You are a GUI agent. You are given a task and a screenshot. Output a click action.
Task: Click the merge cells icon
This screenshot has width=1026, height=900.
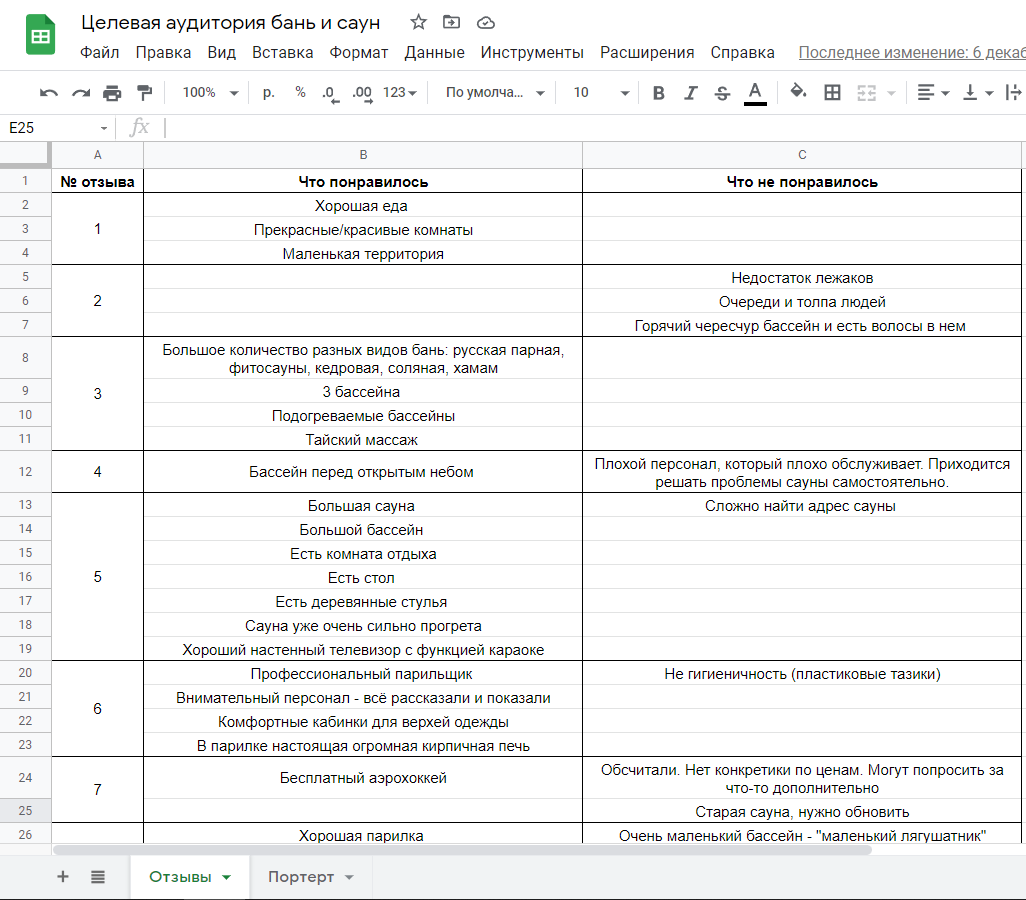[x=866, y=93]
